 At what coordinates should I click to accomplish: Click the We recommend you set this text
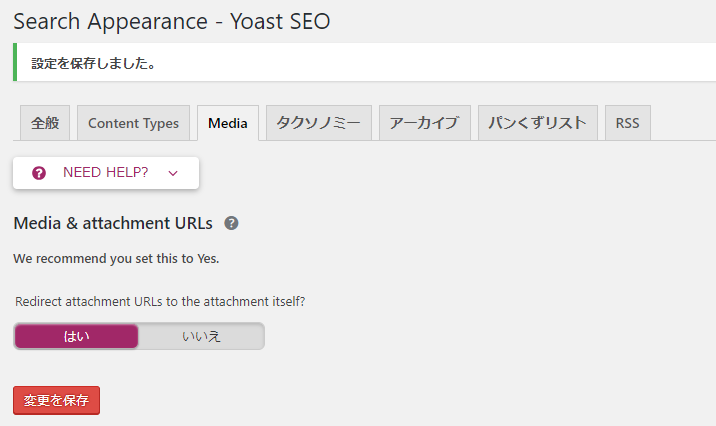pyautogui.click(x=116, y=258)
